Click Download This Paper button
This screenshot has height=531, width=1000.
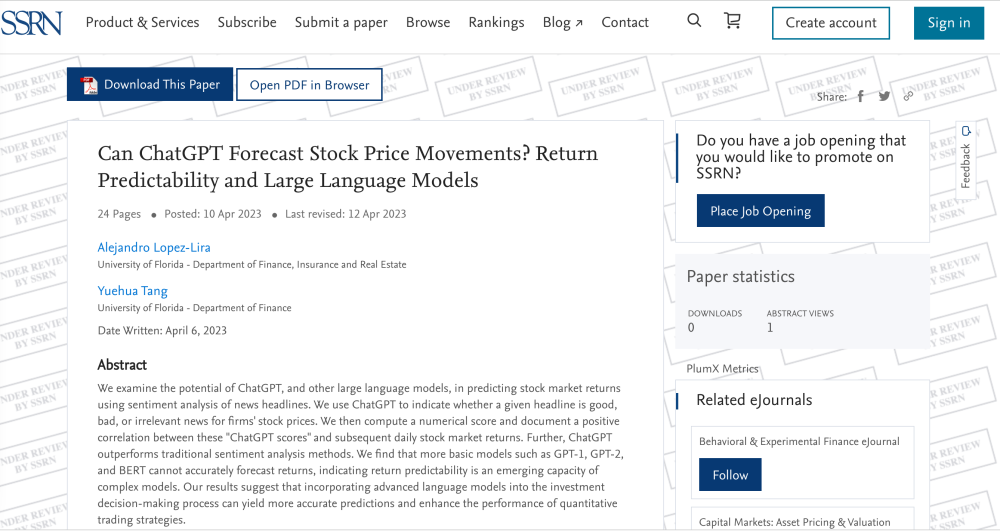click(x=150, y=84)
